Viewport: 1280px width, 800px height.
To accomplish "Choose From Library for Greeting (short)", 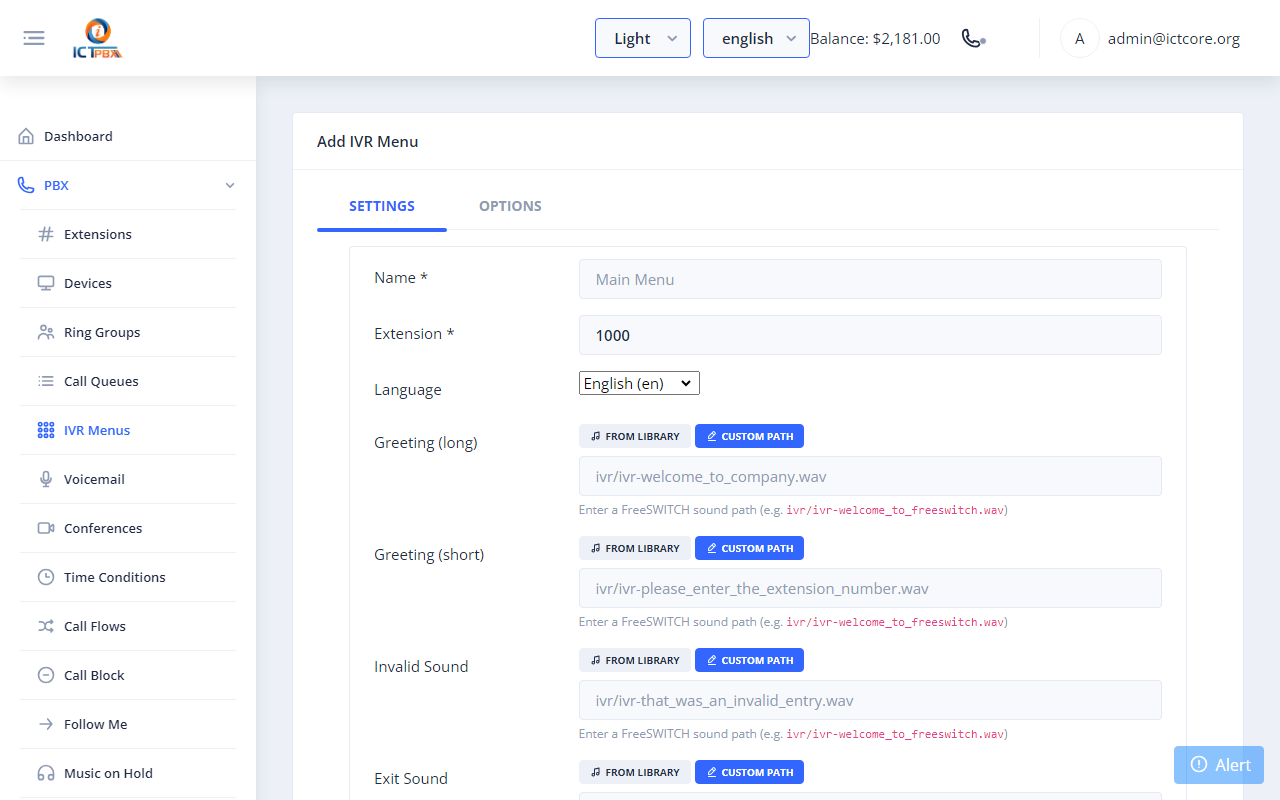I will pos(635,548).
